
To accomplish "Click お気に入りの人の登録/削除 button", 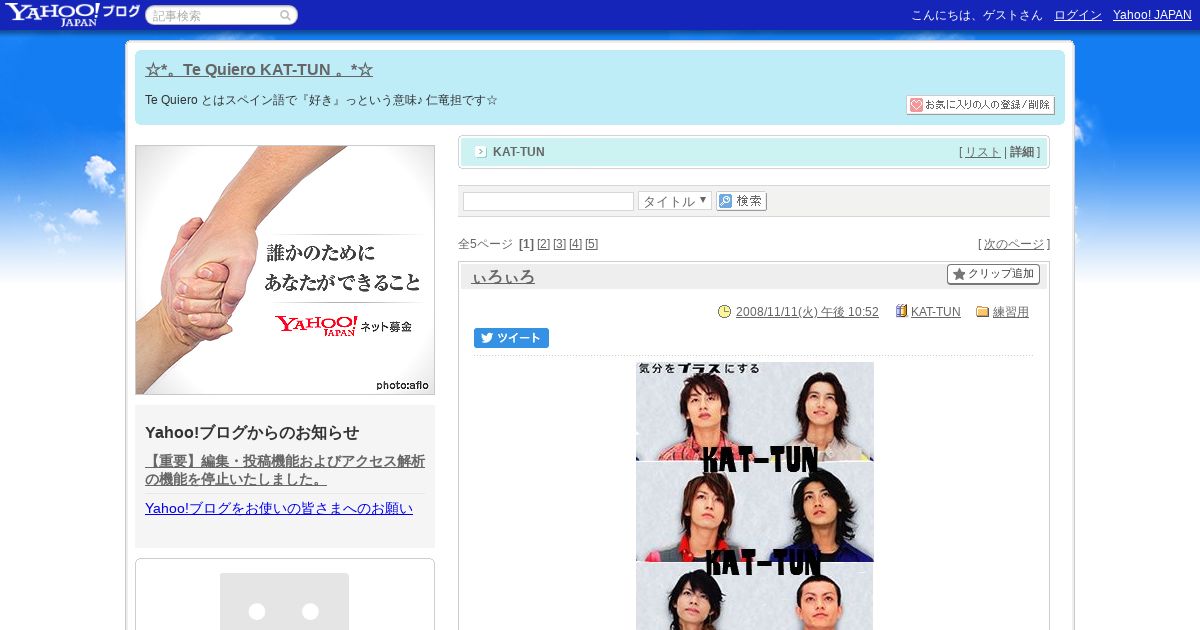I will 980,105.
